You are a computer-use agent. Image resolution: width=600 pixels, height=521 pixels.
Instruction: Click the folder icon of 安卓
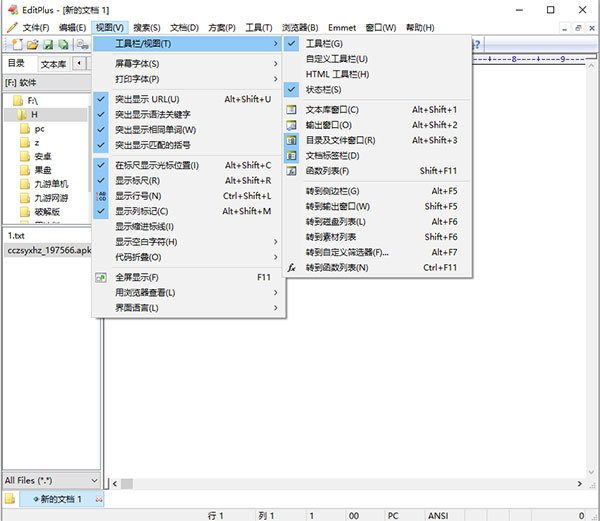(25, 156)
